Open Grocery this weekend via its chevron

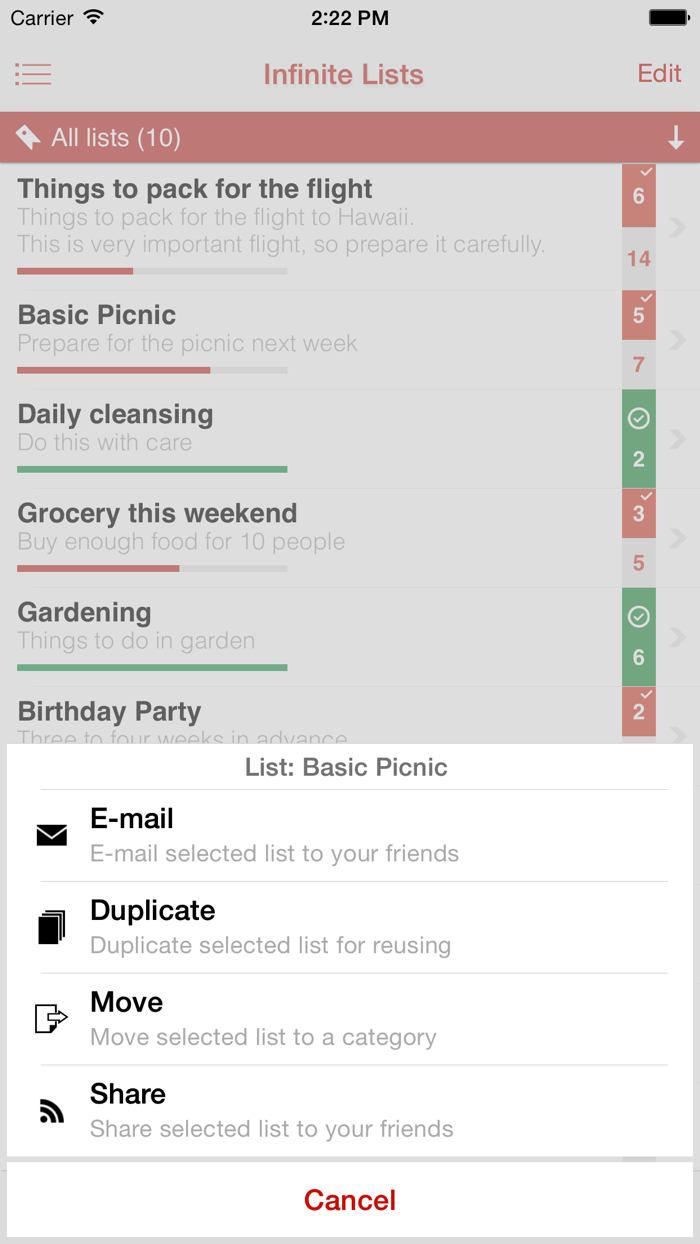coord(679,538)
